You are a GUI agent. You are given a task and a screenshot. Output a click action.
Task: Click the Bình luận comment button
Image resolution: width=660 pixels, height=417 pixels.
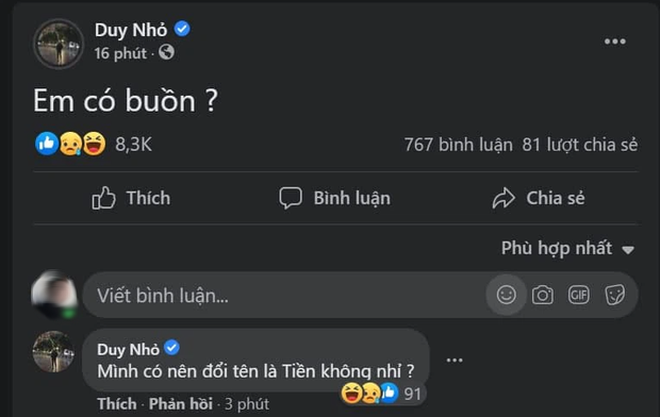(x=335, y=198)
